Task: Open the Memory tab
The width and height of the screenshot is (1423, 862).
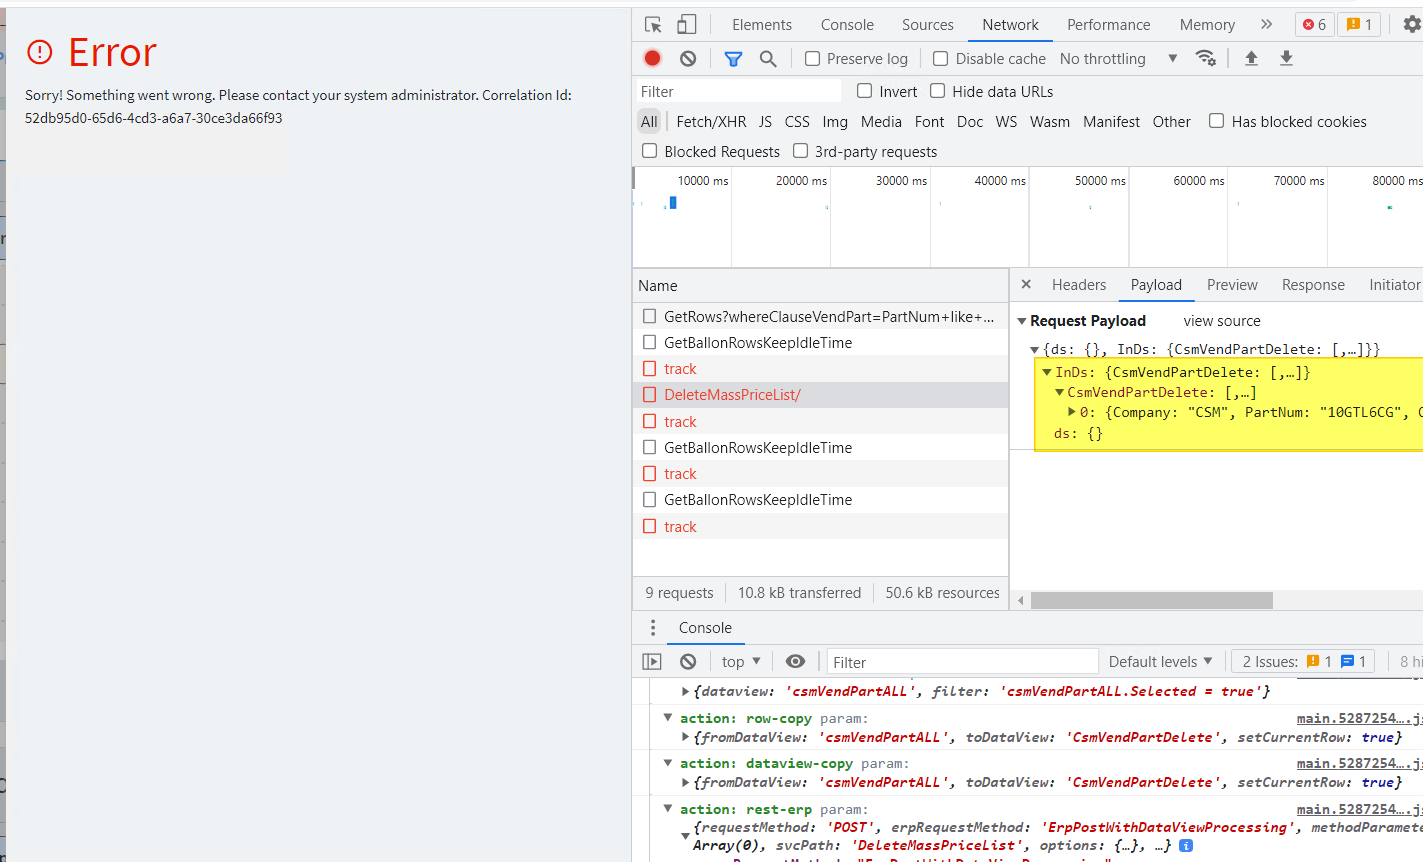Action: [x=1207, y=25]
